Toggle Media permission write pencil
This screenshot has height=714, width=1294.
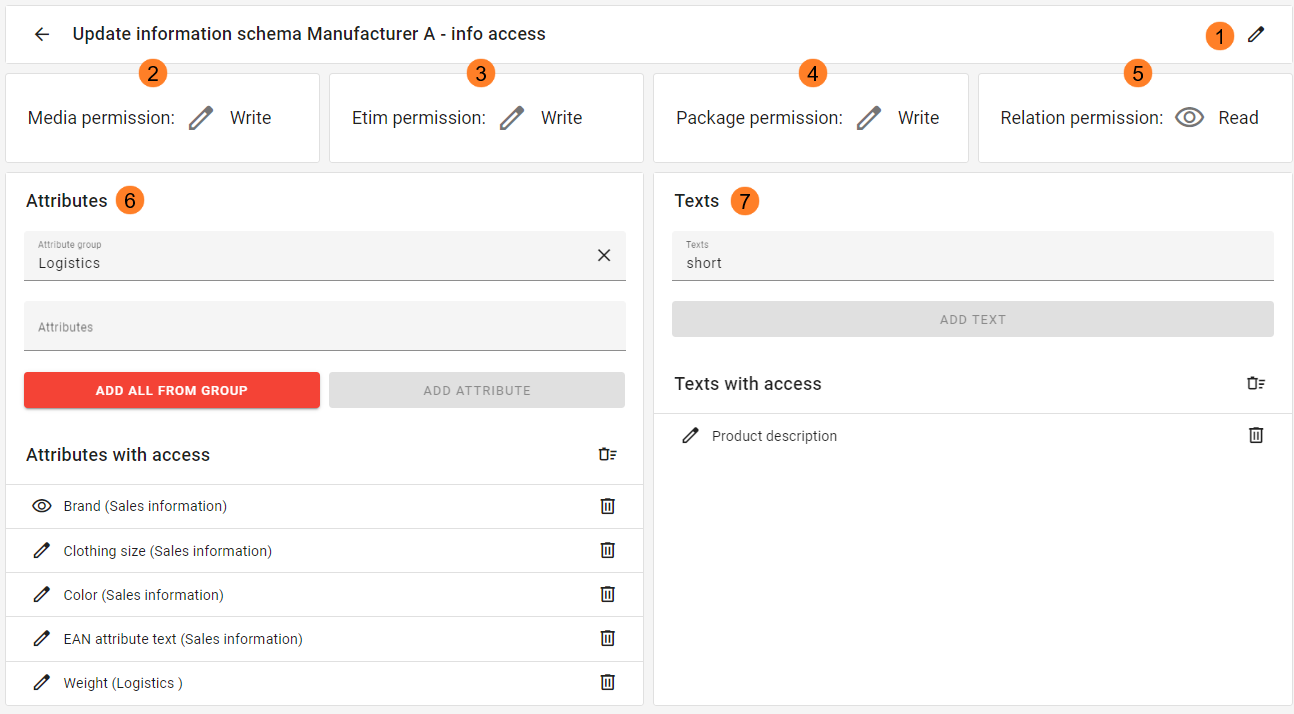pyautogui.click(x=201, y=118)
